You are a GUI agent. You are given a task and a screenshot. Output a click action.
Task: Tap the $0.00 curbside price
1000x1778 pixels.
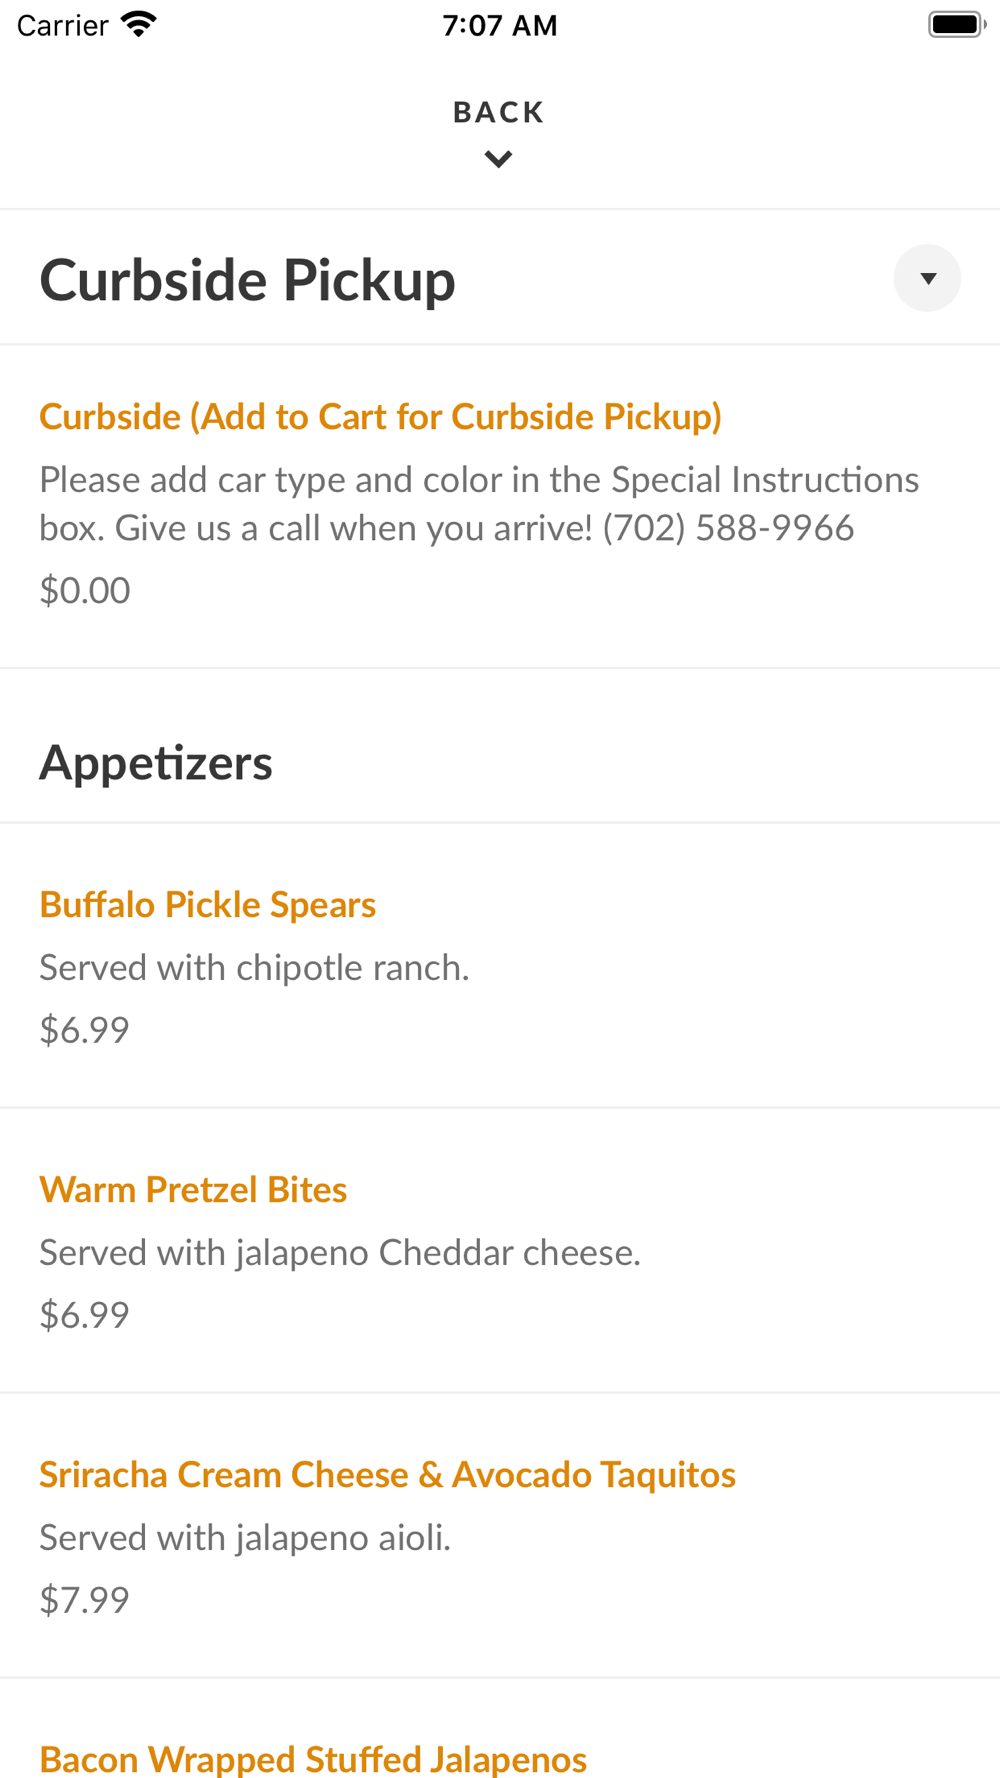click(x=85, y=590)
